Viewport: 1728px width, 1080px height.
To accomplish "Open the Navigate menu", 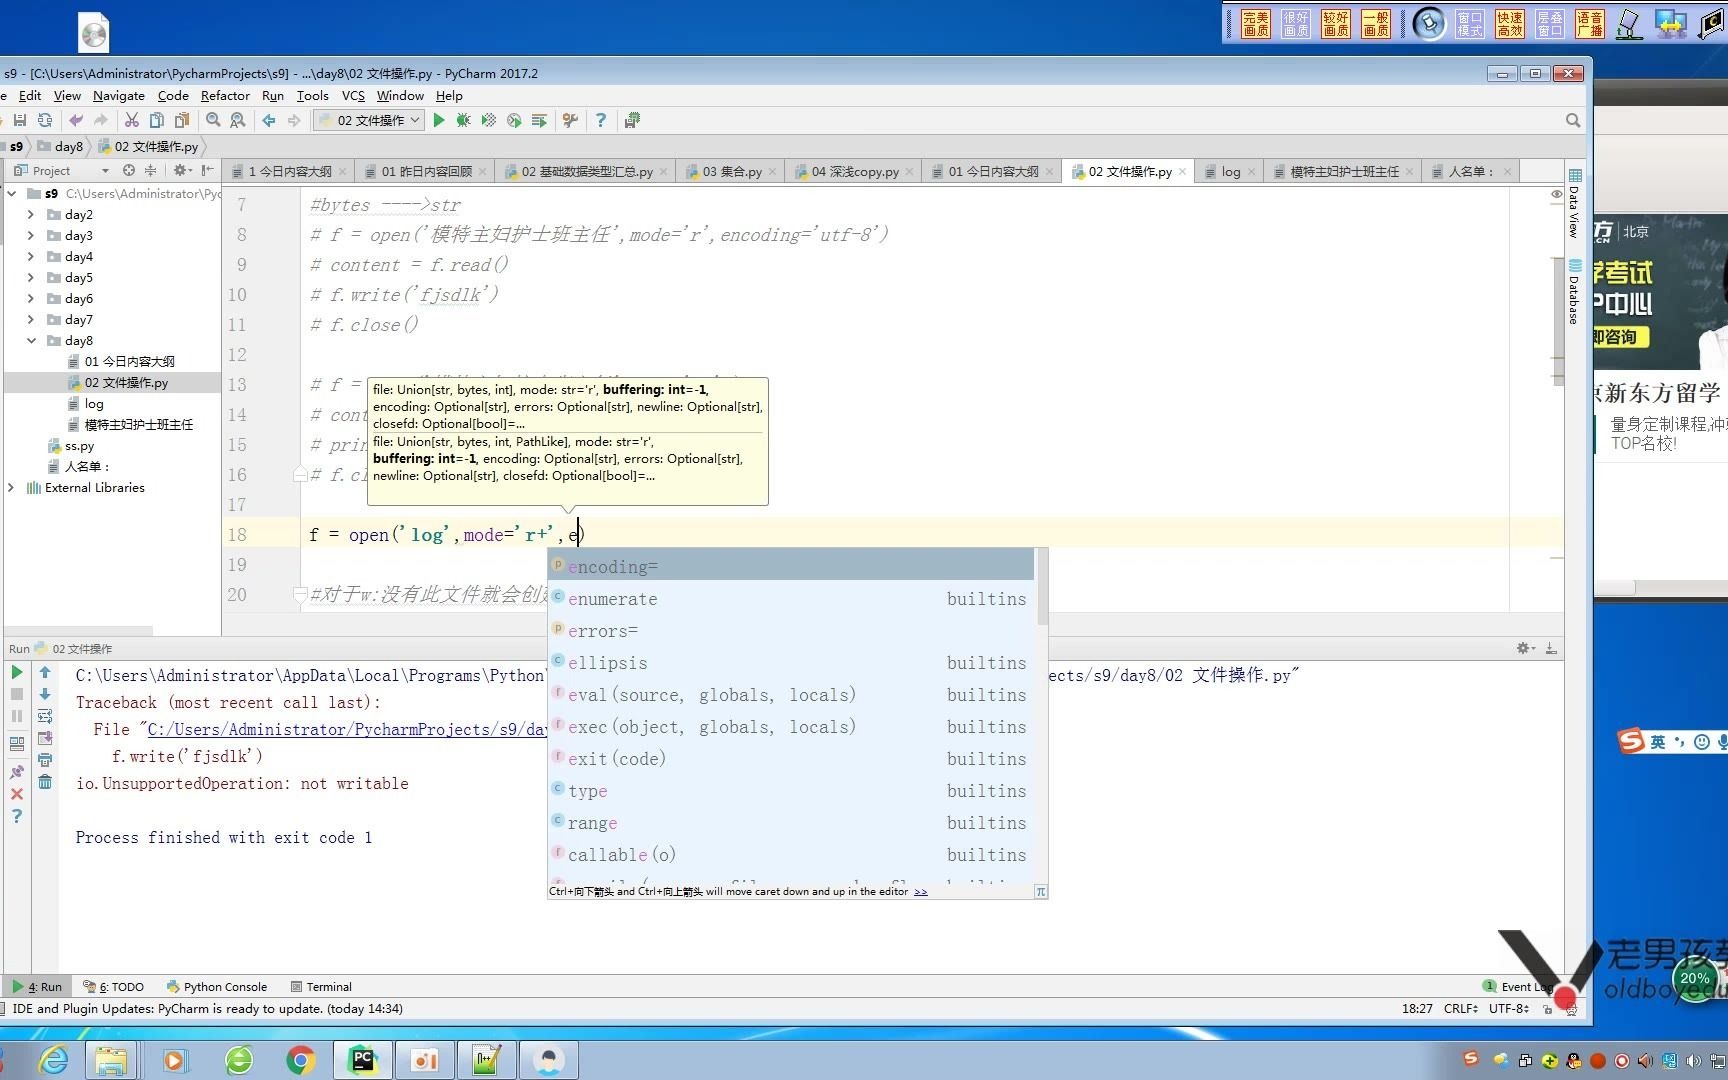I will (x=119, y=96).
